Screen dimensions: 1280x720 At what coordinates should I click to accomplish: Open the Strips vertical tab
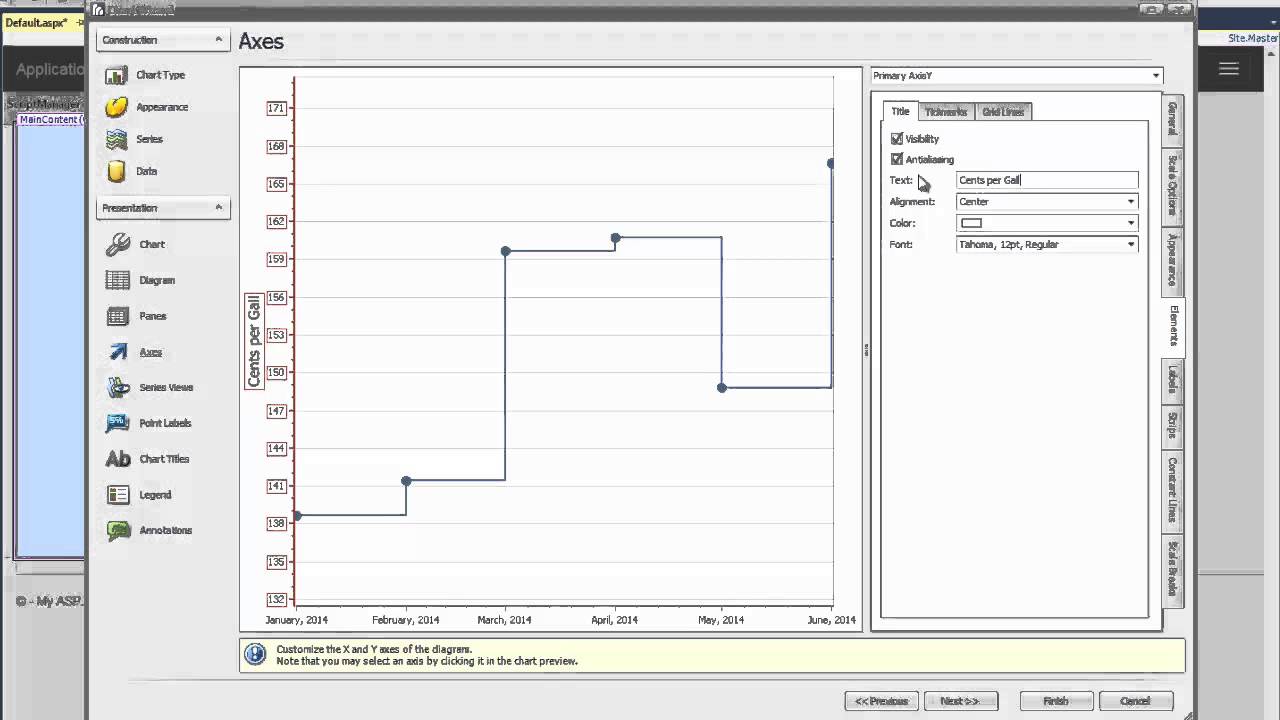click(1173, 425)
